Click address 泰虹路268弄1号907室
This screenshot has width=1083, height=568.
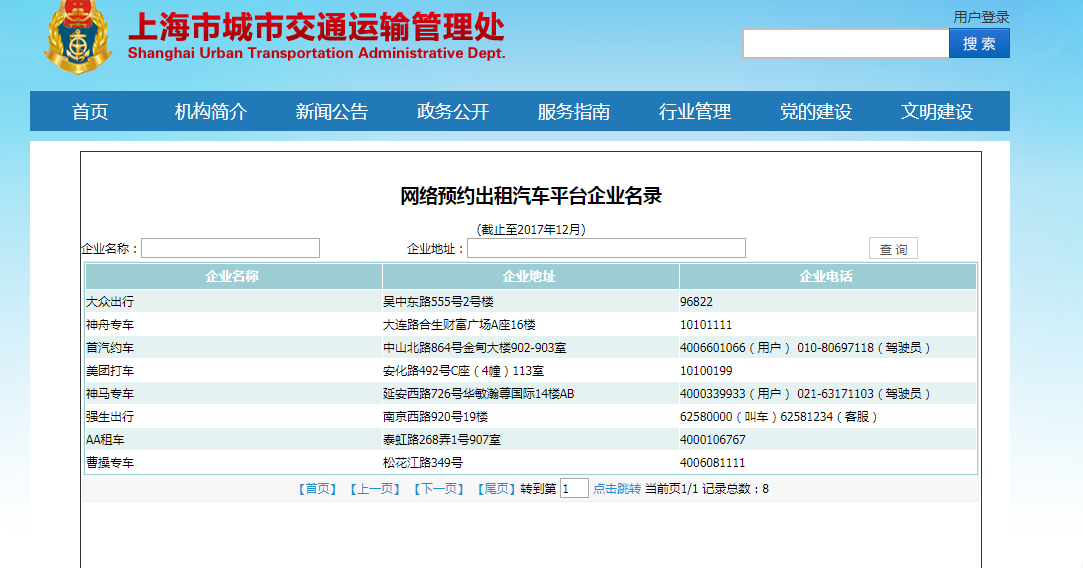point(442,439)
